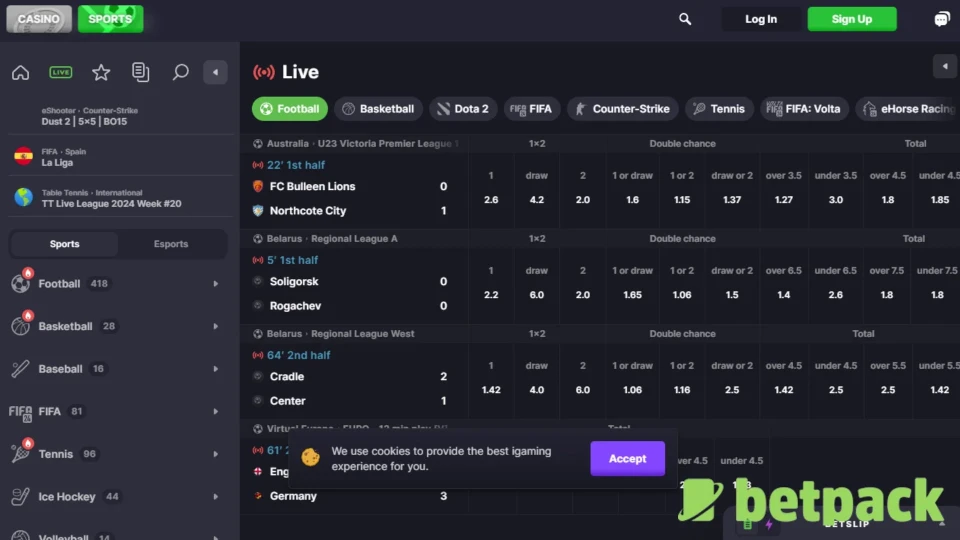
Task: Switch to the SPORTS section
Action: coord(110,19)
